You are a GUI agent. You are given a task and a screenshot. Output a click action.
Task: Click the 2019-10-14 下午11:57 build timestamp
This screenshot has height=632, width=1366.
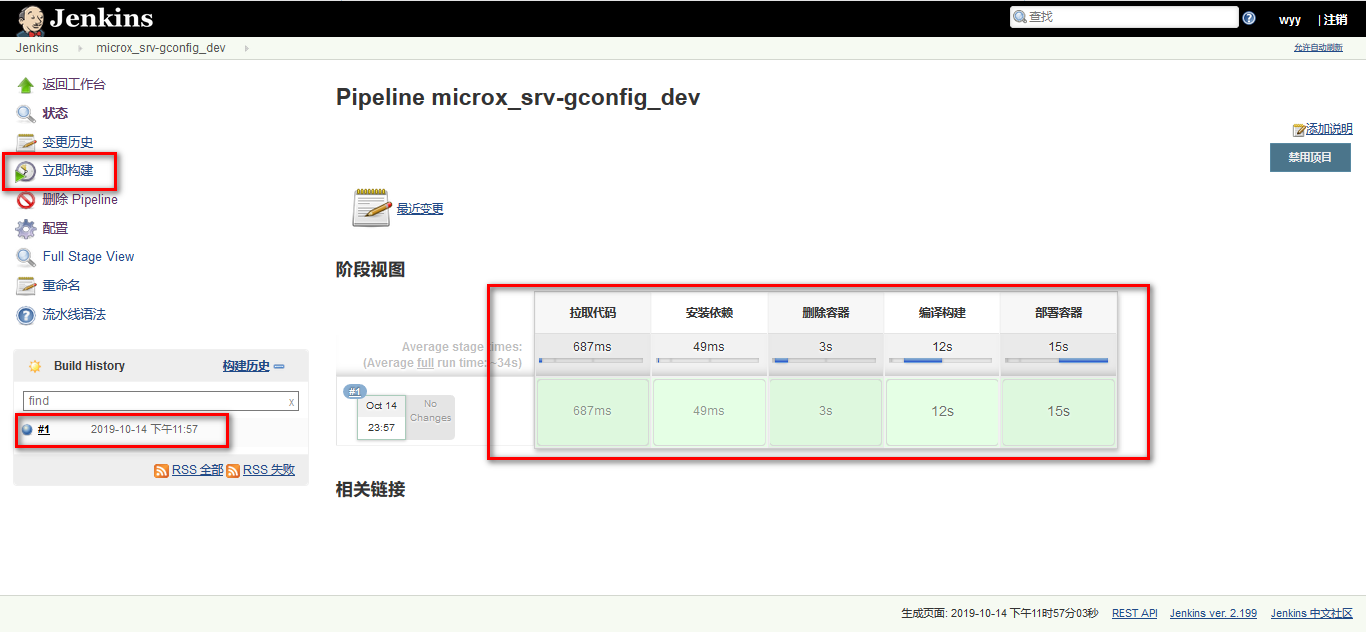tap(144, 430)
